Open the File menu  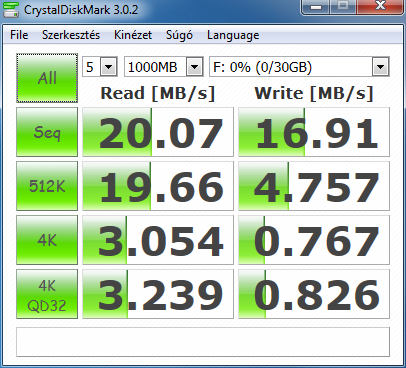pos(19,35)
